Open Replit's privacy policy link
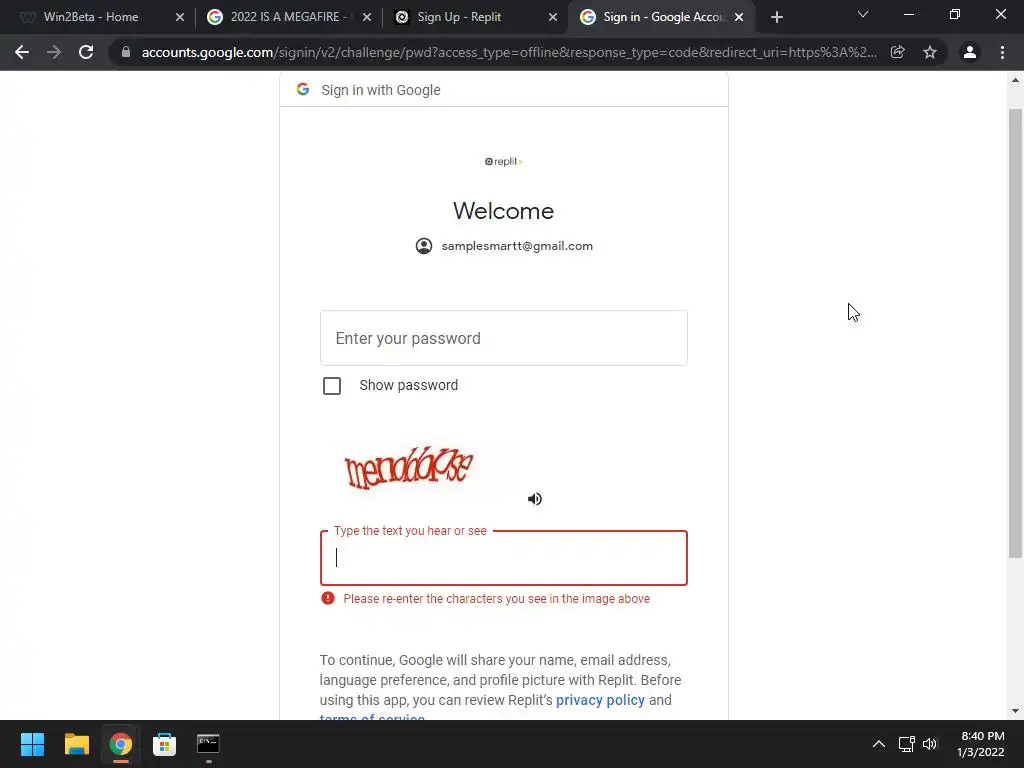Viewport: 1024px width, 768px height. pos(600,700)
